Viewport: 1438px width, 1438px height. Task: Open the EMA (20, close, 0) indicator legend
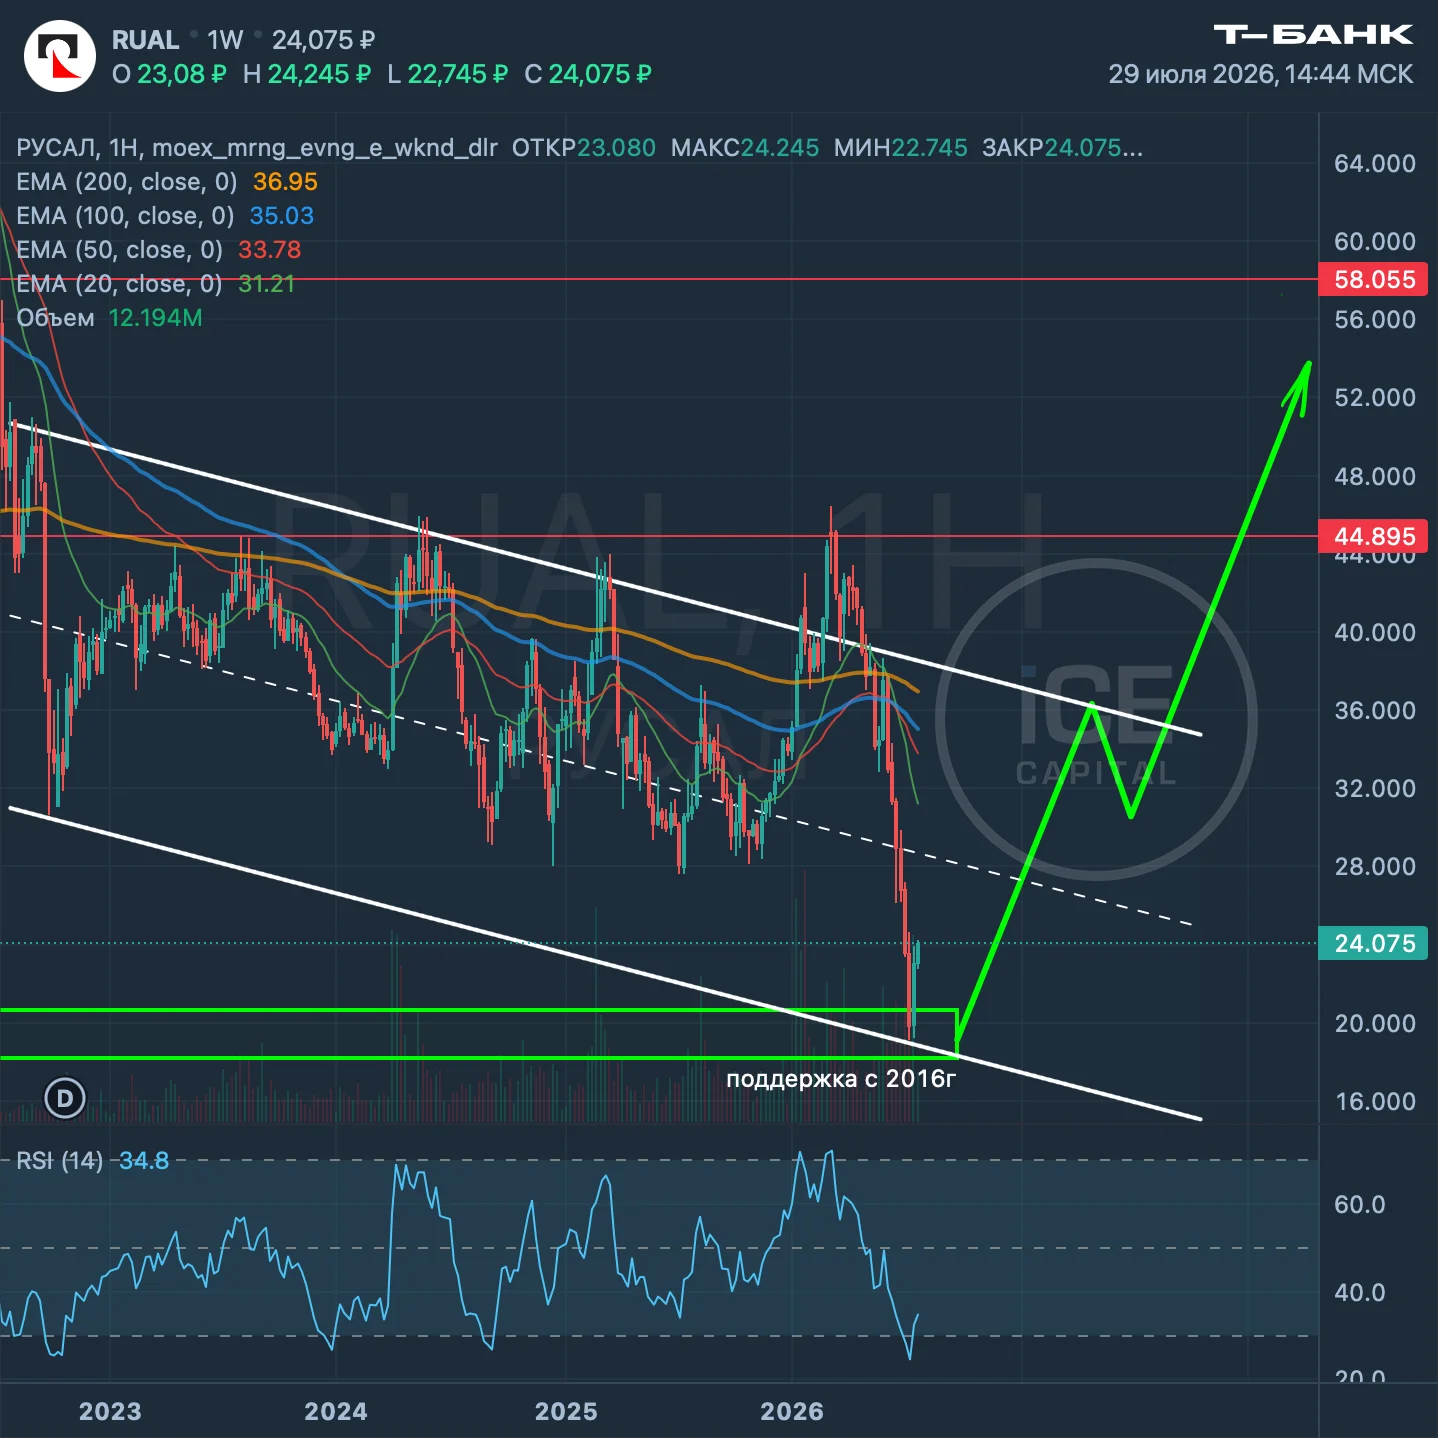156,284
